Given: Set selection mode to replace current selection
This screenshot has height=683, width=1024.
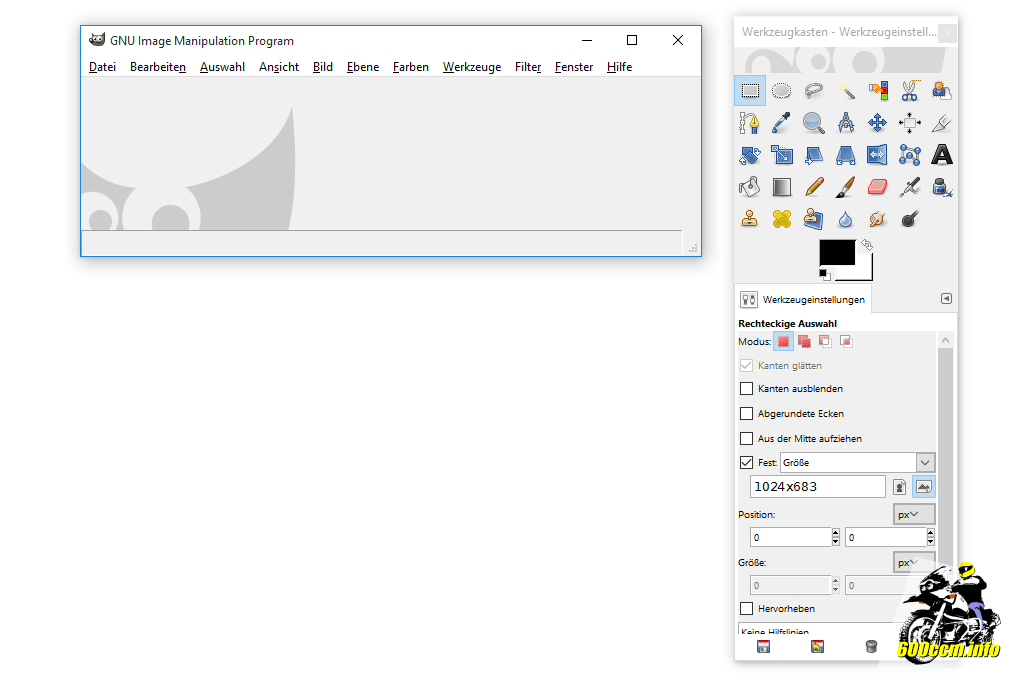Looking at the screenshot, I should coord(783,342).
